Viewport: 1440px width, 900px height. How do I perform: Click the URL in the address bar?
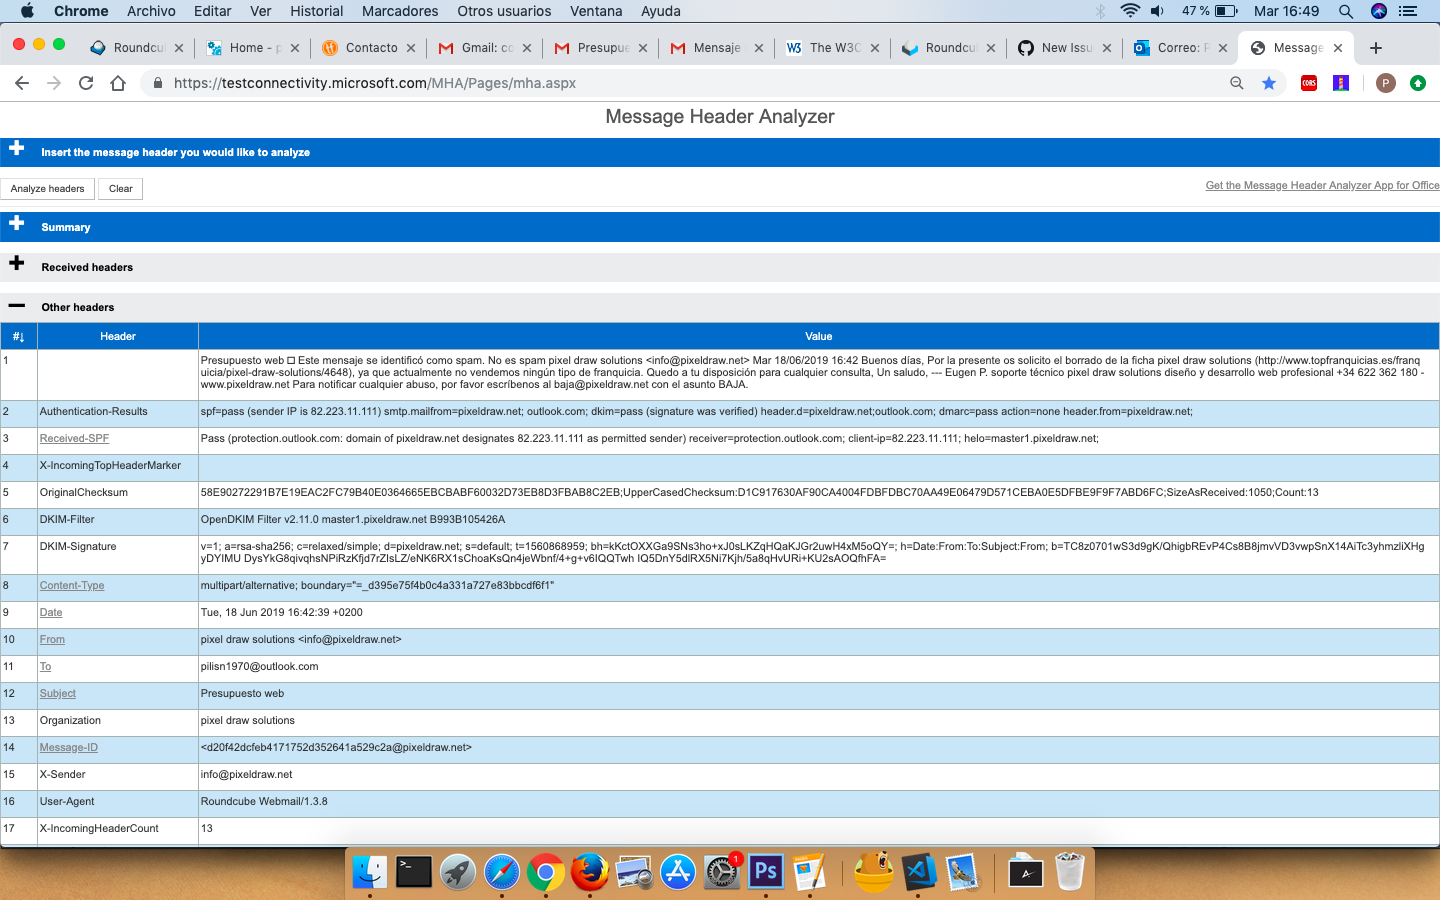pyautogui.click(x=375, y=83)
